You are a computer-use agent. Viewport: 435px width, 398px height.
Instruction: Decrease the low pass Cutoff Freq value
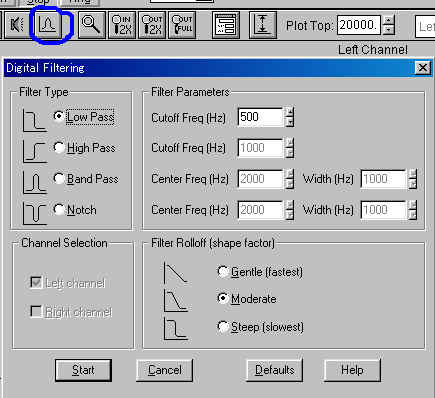pyautogui.click(x=290, y=122)
